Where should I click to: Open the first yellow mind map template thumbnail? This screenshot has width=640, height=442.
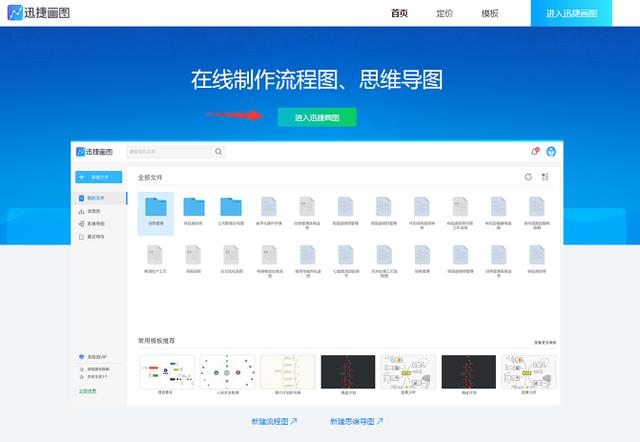pos(408,372)
